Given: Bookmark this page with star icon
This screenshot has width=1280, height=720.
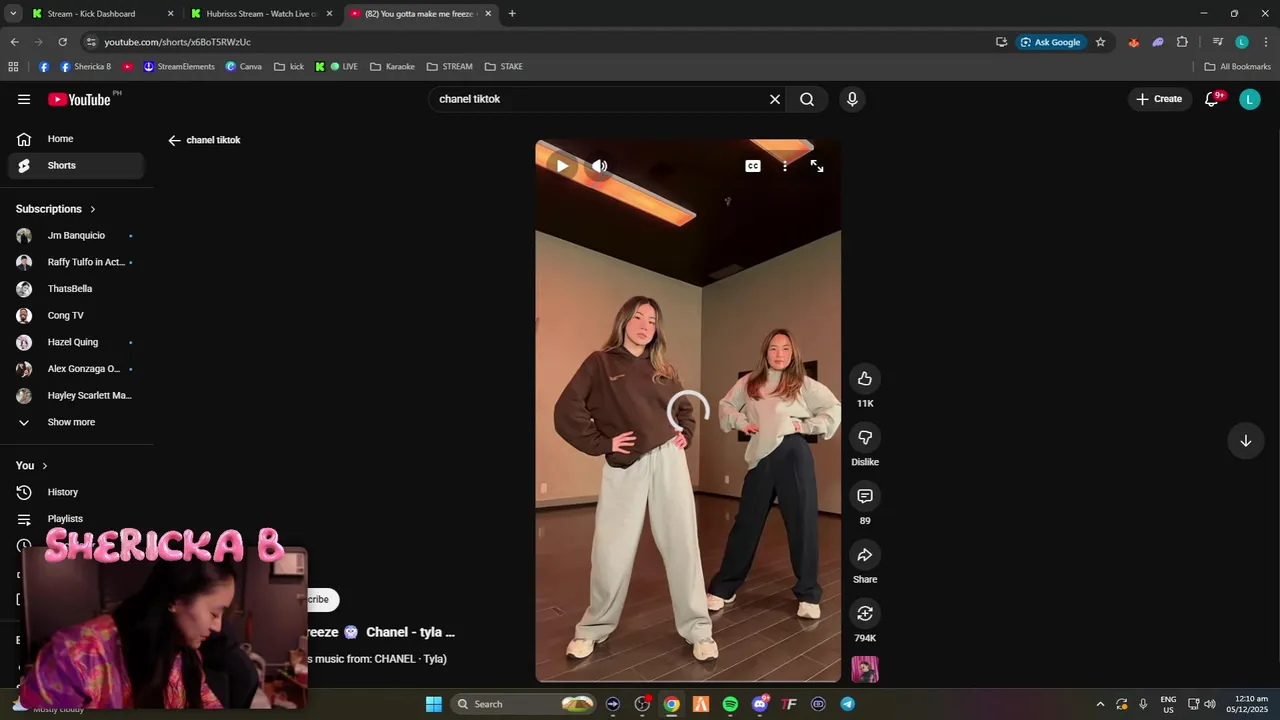Looking at the screenshot, I should tap(1100, 42).
